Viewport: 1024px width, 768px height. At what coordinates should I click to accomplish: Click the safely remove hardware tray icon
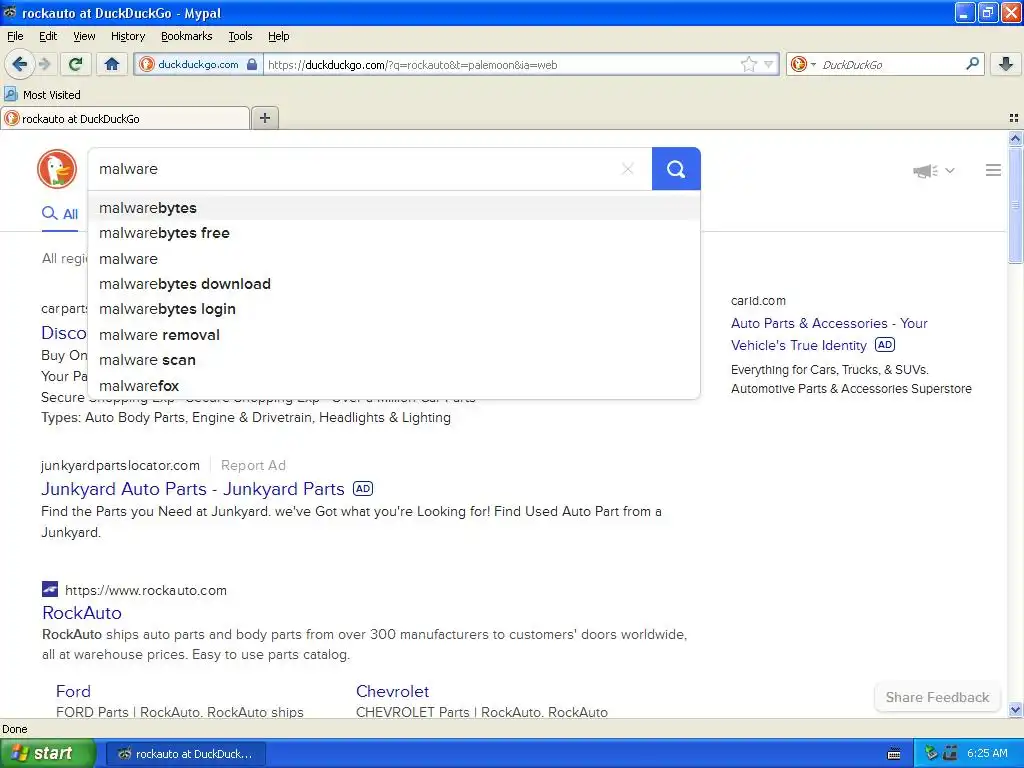pyautogui.click(x=931, y=753)
